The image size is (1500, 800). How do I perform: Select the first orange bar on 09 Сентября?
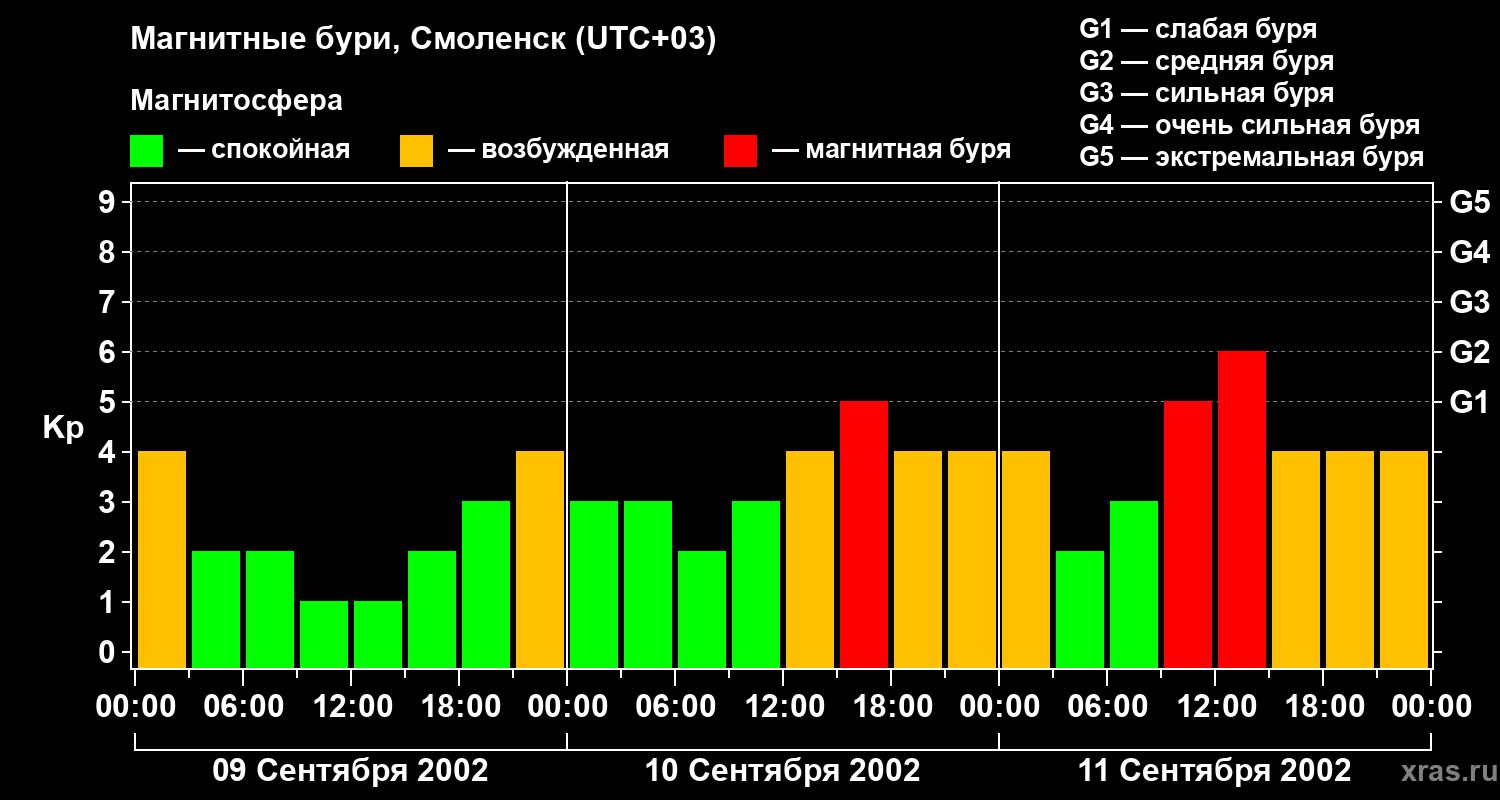point(162,560)
